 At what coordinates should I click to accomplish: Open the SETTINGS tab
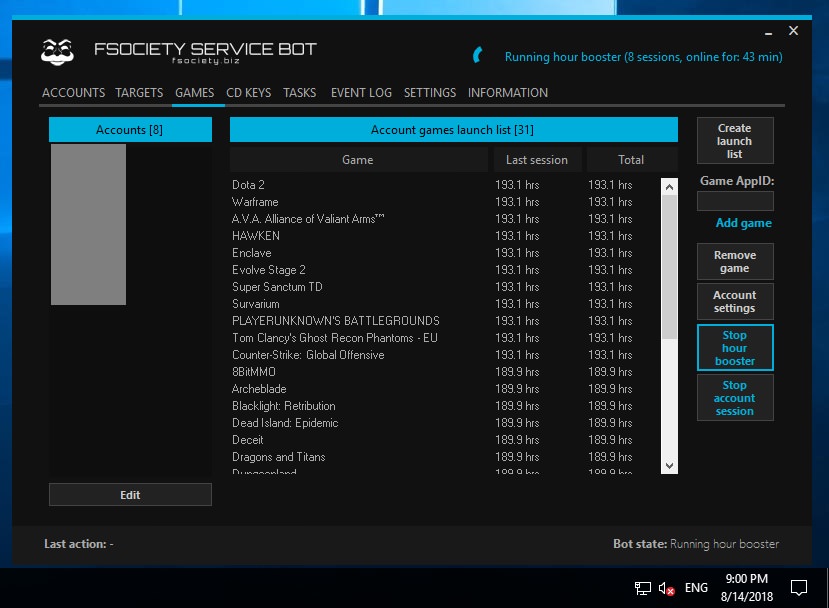(430, 93)
